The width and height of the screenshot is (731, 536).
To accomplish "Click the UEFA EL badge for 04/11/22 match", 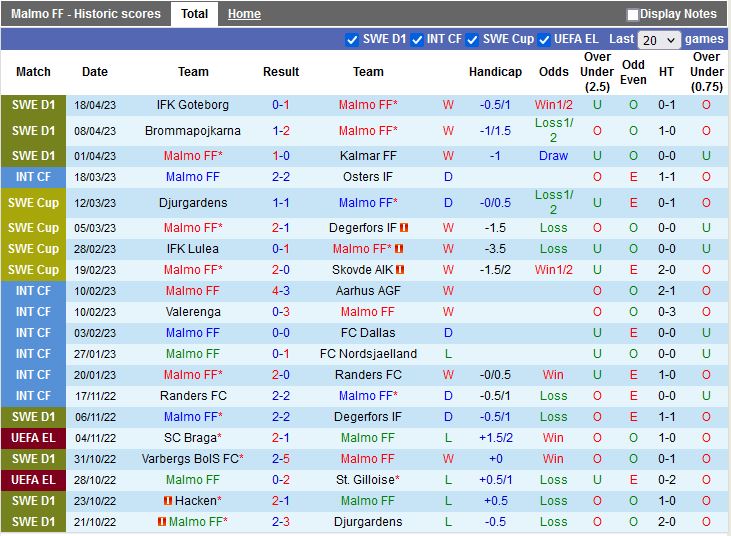I will tap(33, 438).
